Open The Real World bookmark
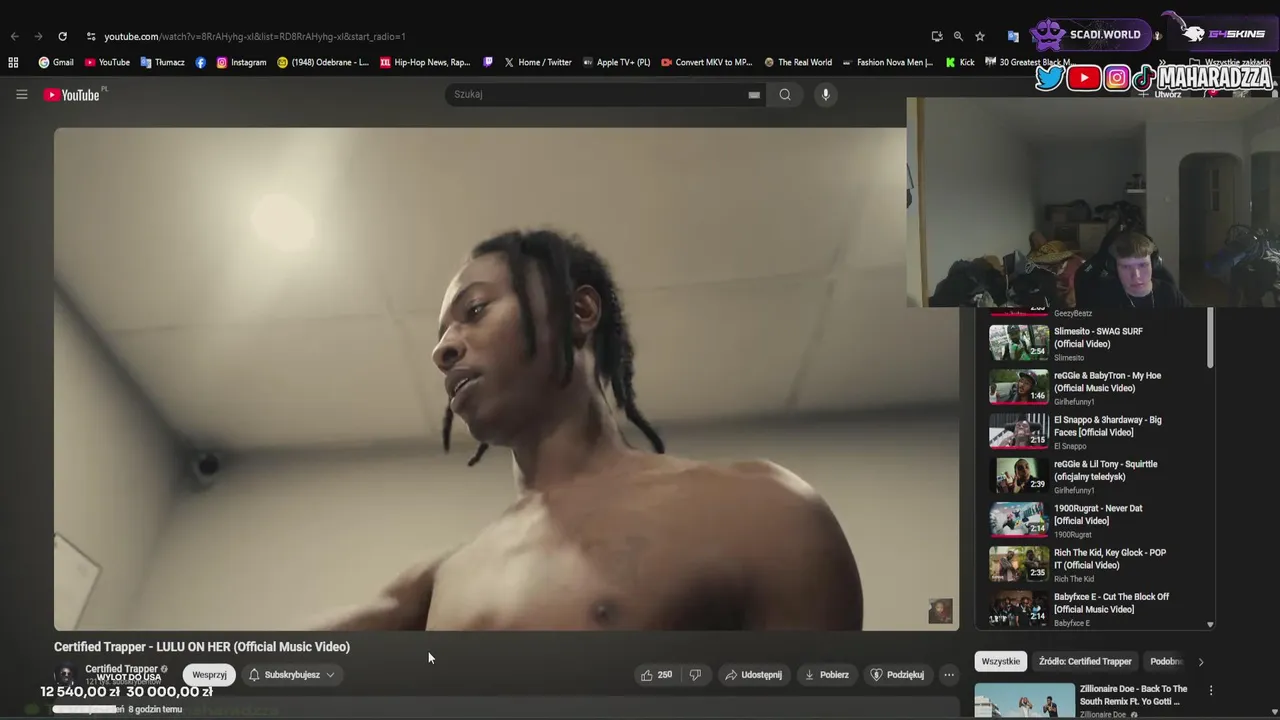Screen dimensions: 1280x720 point(798,62)
